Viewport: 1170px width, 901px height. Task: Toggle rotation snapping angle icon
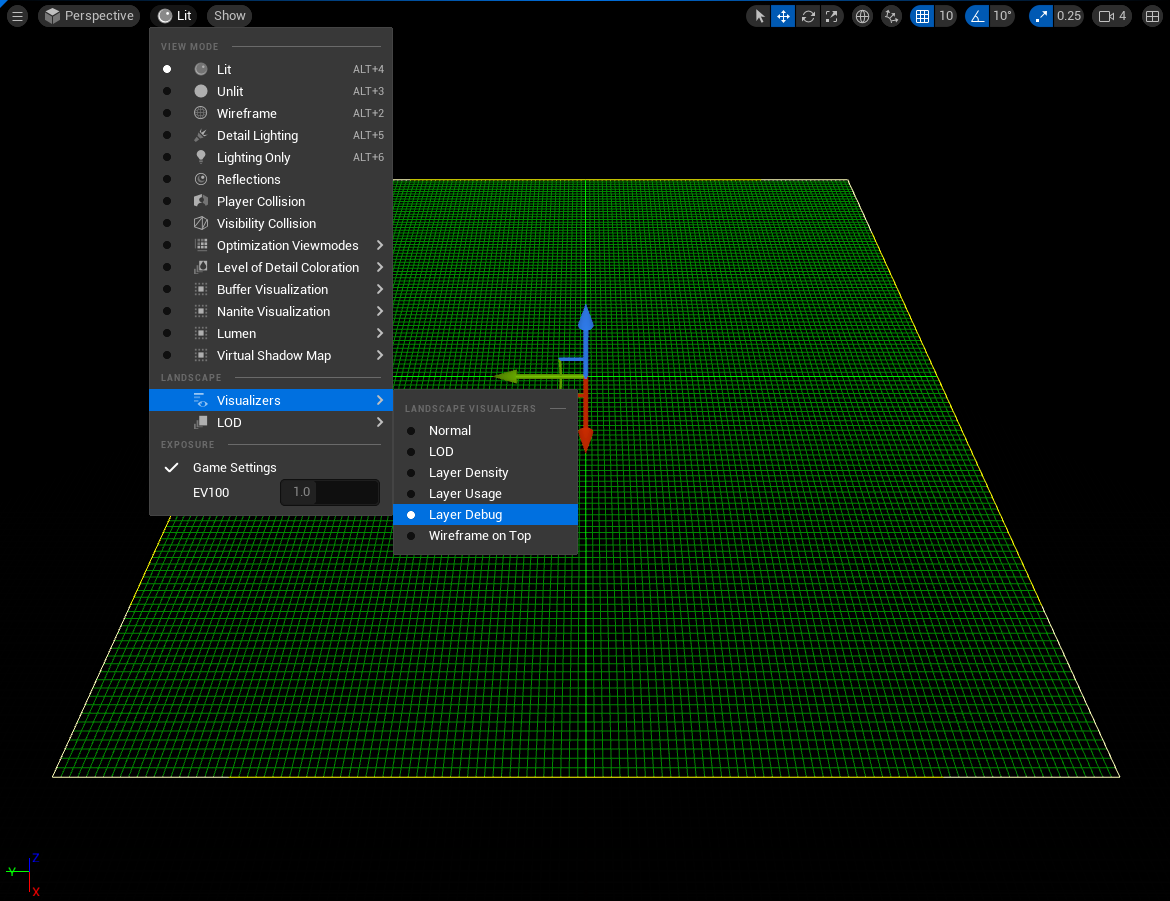[976, 15]
